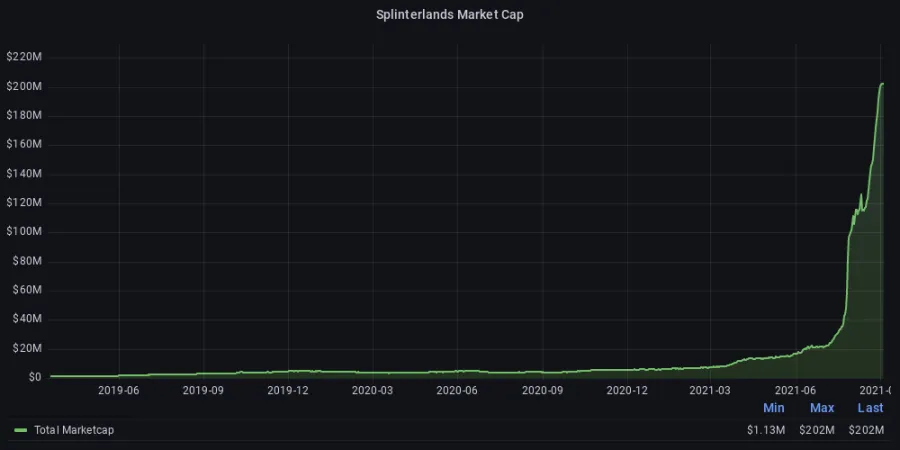
Task: Click the $20M y-axis label
Action: pos(27,348)
